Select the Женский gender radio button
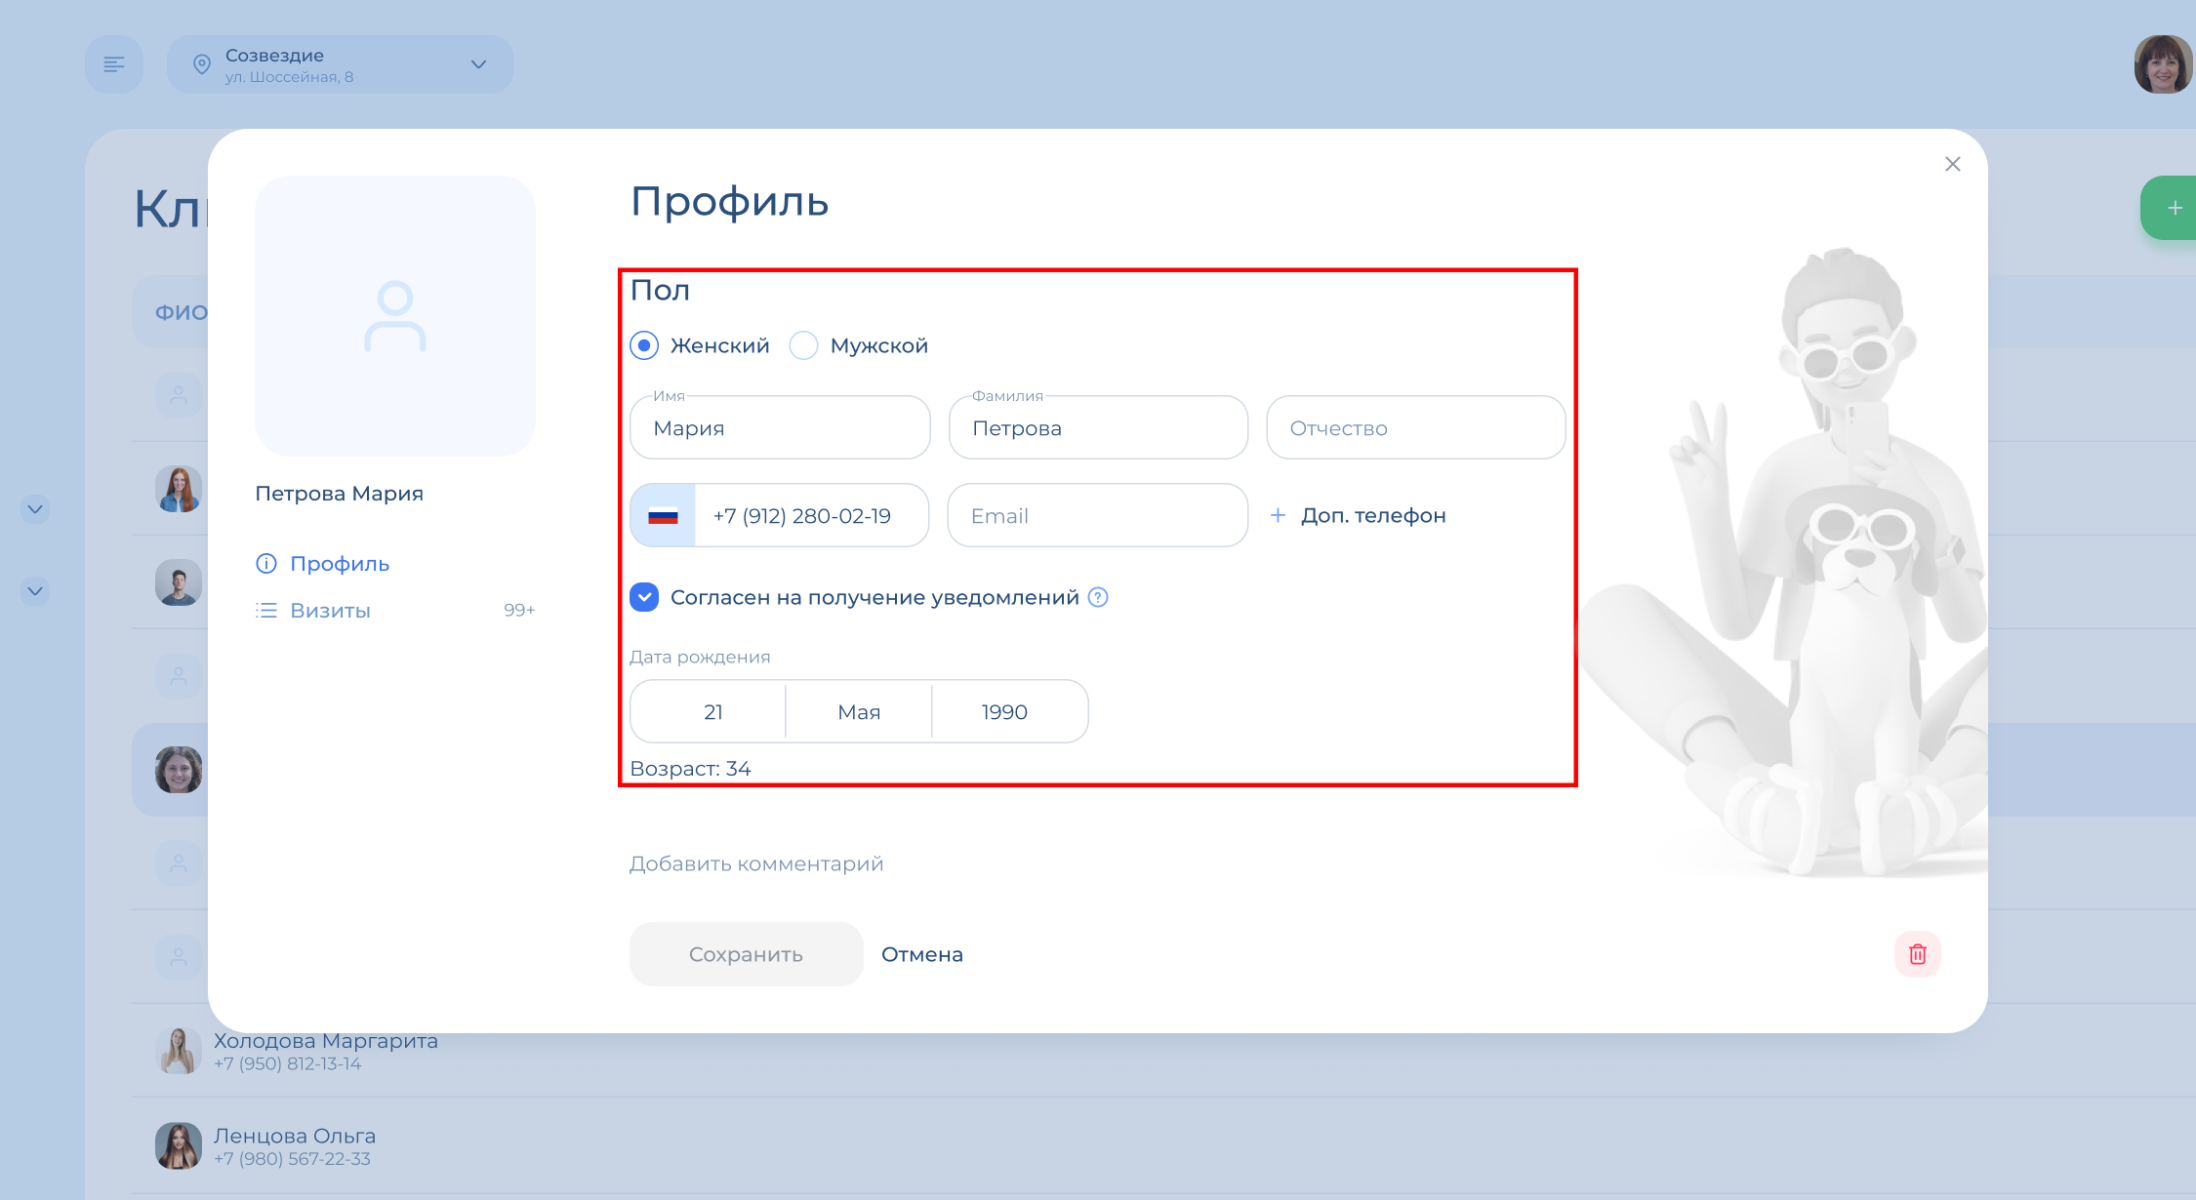 (x=645, y=346)
